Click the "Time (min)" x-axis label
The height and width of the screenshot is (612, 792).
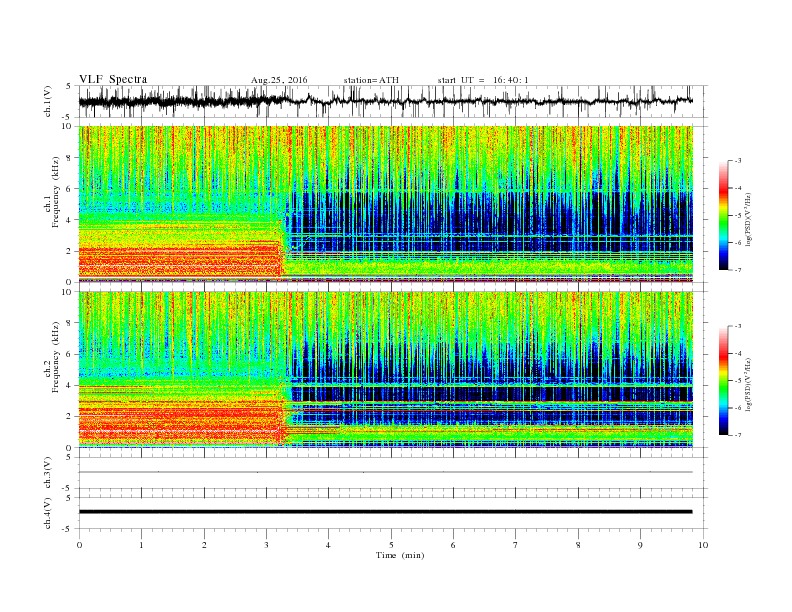click(400, 555)
